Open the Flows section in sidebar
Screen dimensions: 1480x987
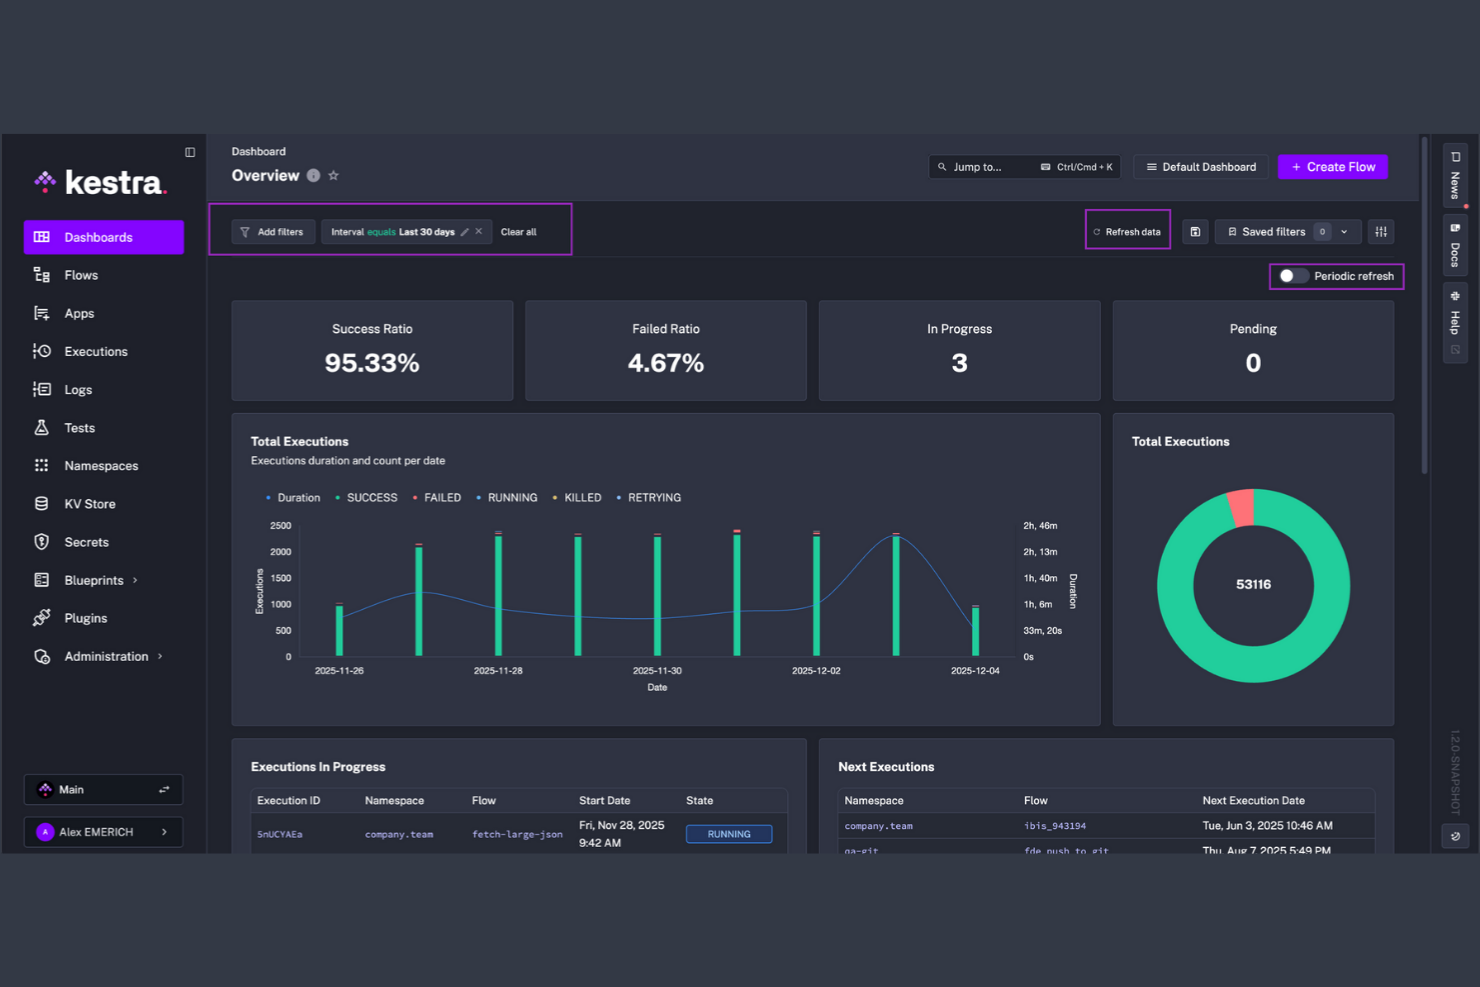(x=79, y=275)
